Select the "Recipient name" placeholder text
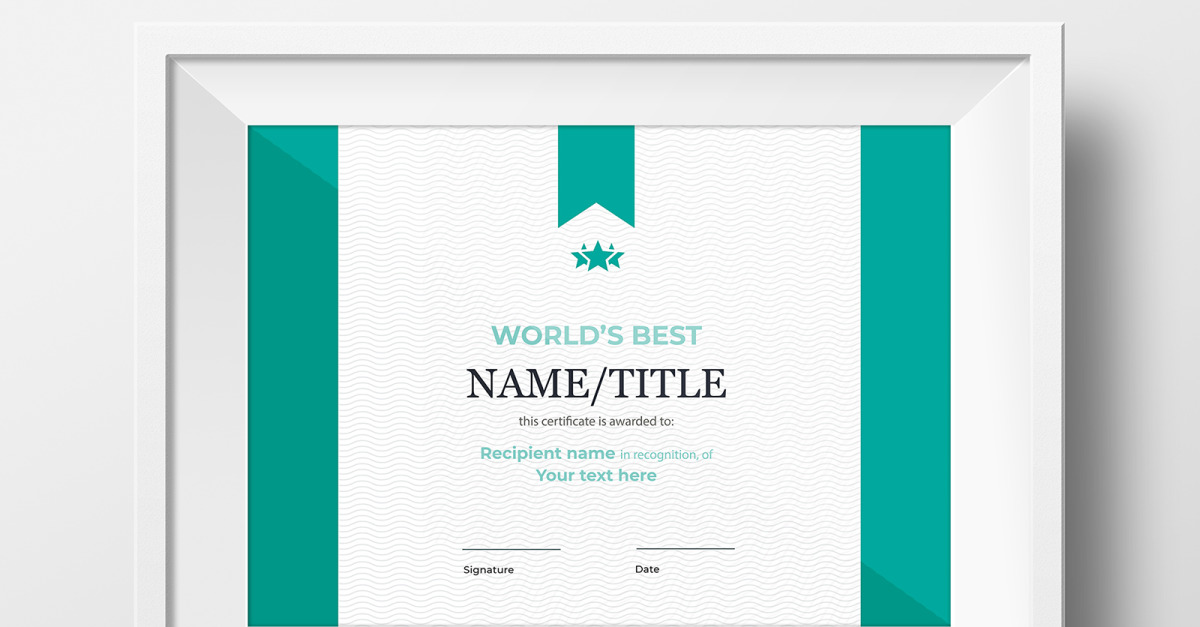Viewport: 1200px width, 627px height. 548,454
